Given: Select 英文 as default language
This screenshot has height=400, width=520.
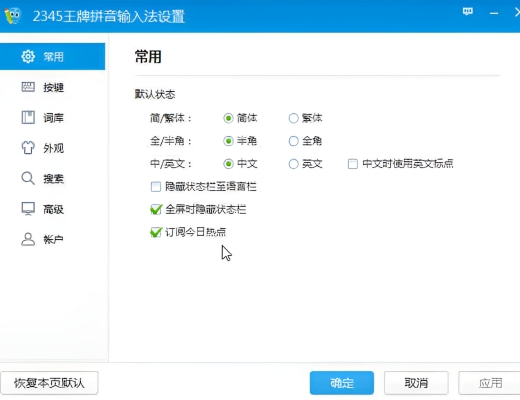Looking at the screenshot, I should [x=293, y=164].
